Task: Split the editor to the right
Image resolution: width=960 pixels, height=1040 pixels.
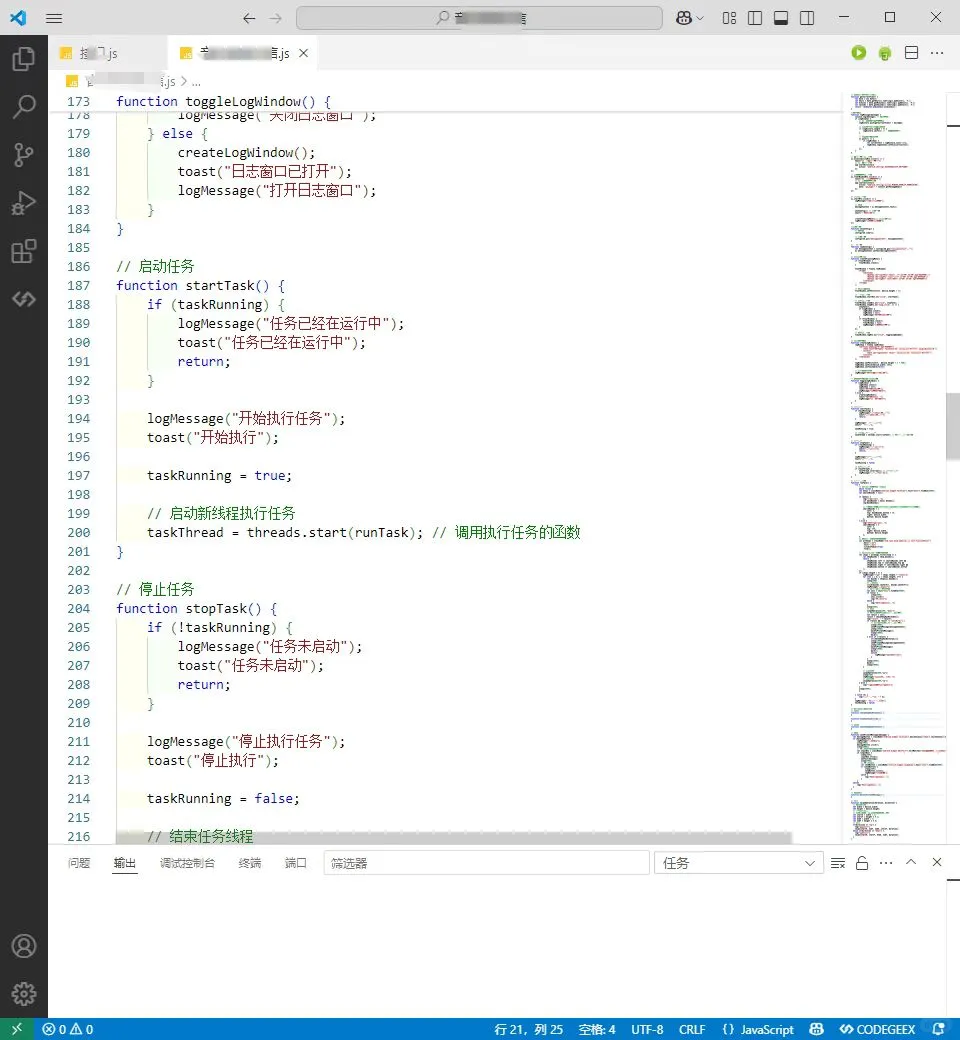Action: coord(912,52)
